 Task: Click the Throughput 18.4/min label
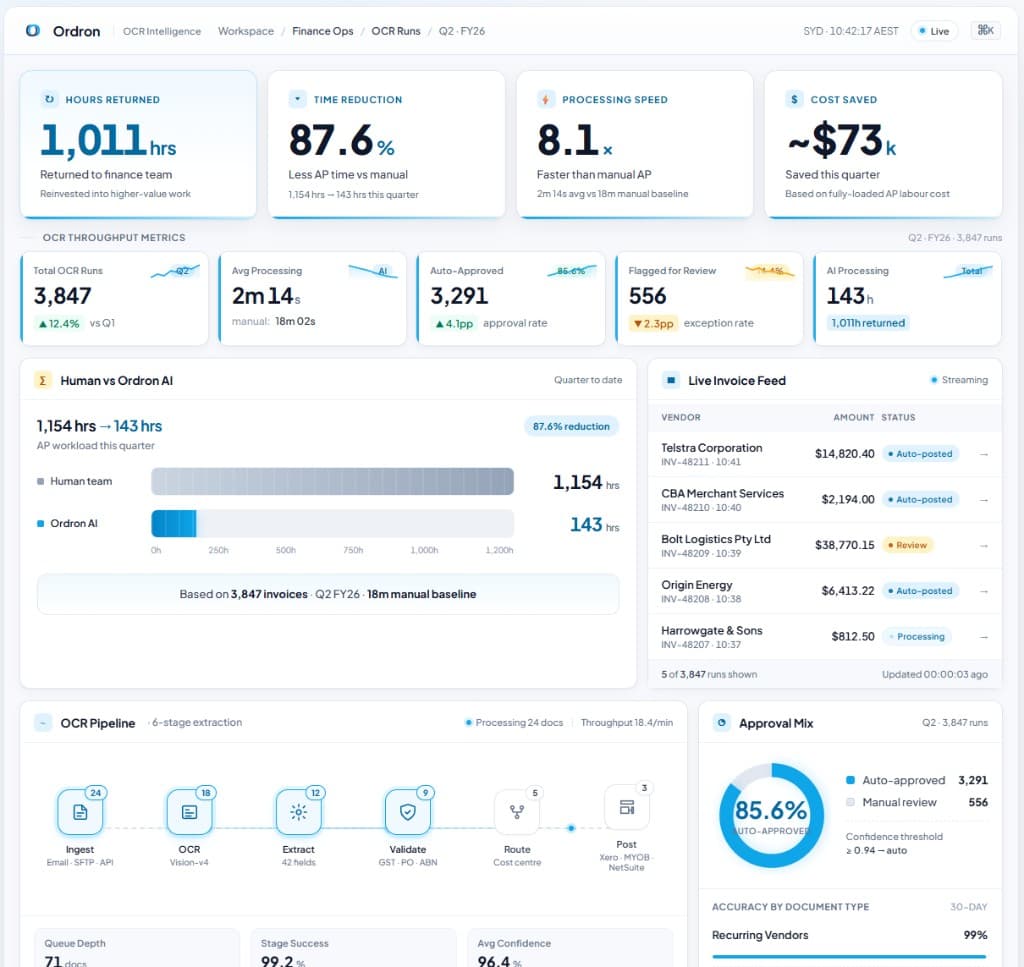626,723
